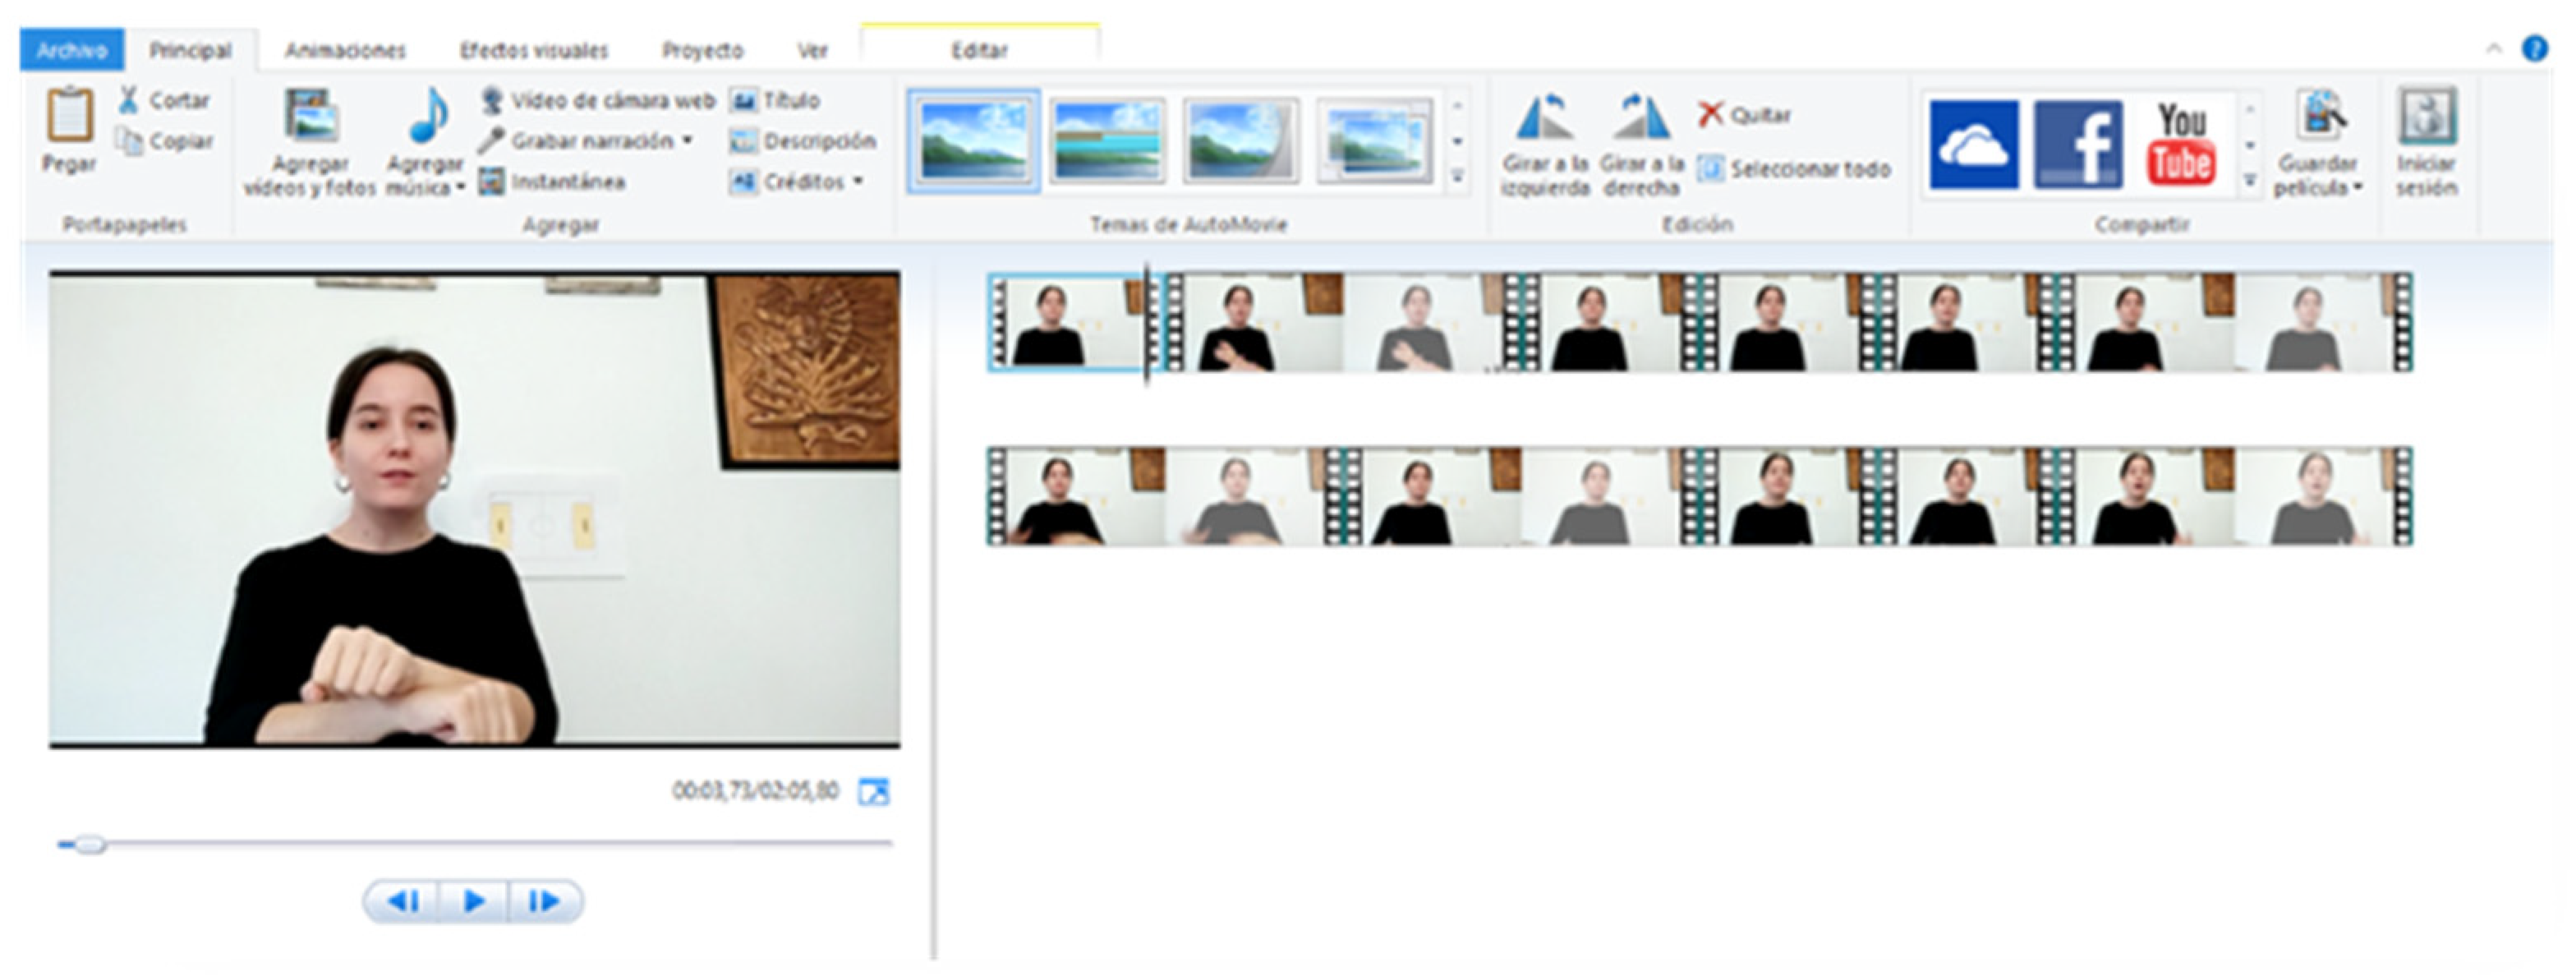Image resolution: width=2576 pixels, height=976 pixels.
Task: Click the Vídeo de cámara web icon
Action: pos(491,100)
